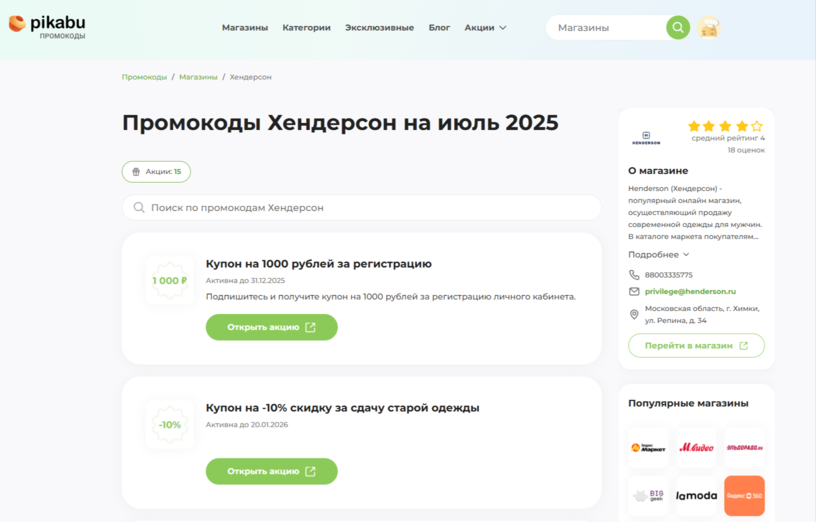This screenshot has height=522, width=816.
Task: Click privilege@henderson.ru email link
Action: point(690,291)
